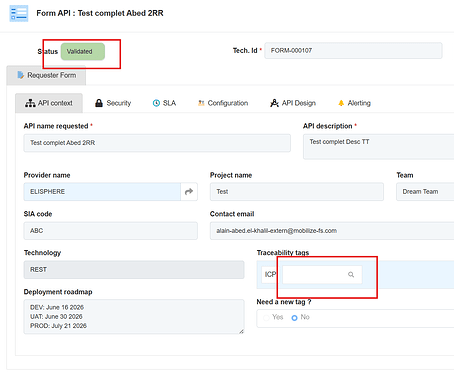The height and width of the screenshot is (375, 454).
Task: Open the API Design tab
Action: point(293,103)
